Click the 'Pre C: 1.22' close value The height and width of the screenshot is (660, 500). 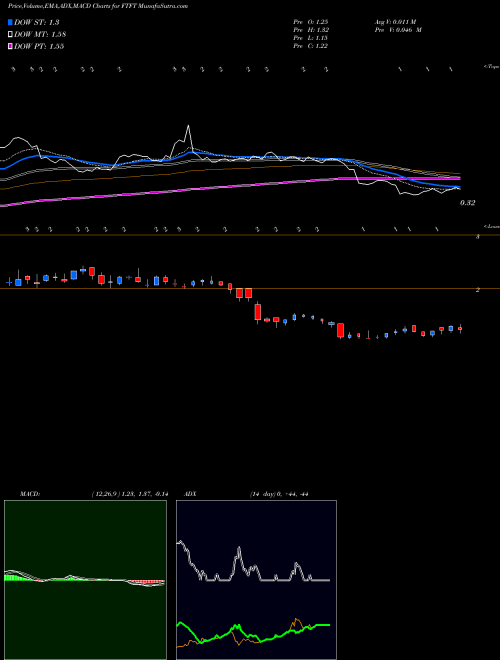point(311,46)
